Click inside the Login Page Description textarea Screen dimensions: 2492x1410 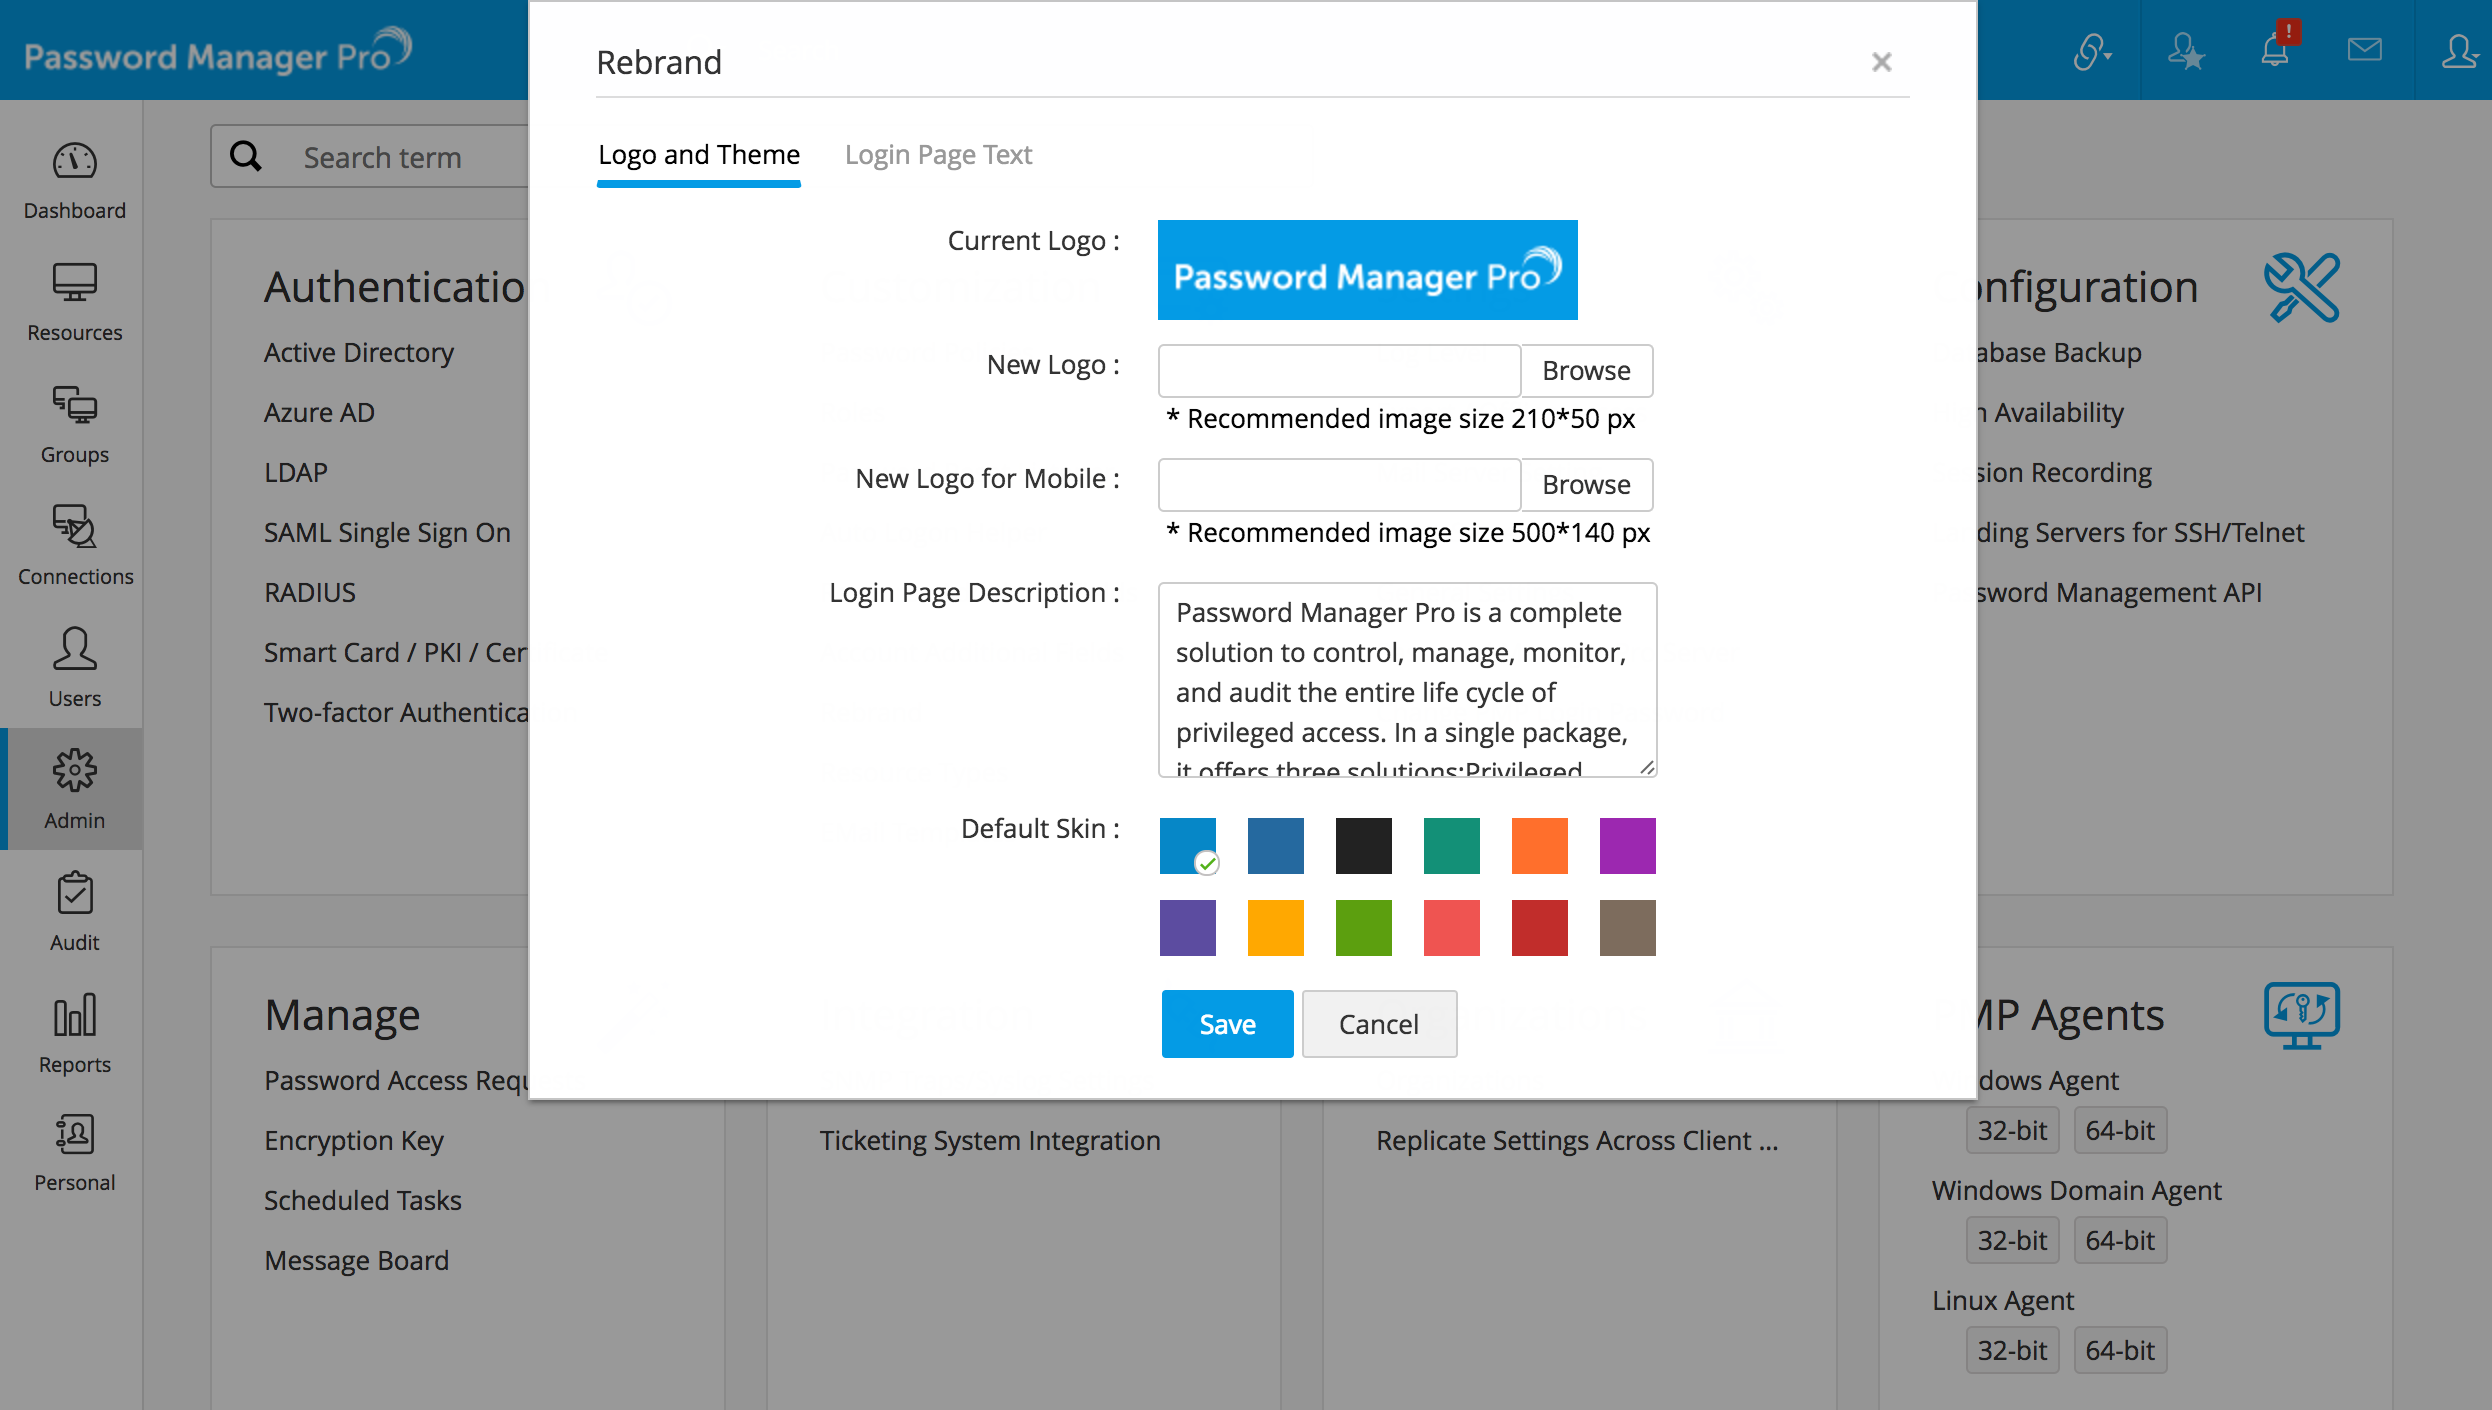(x=1406, y=680)
